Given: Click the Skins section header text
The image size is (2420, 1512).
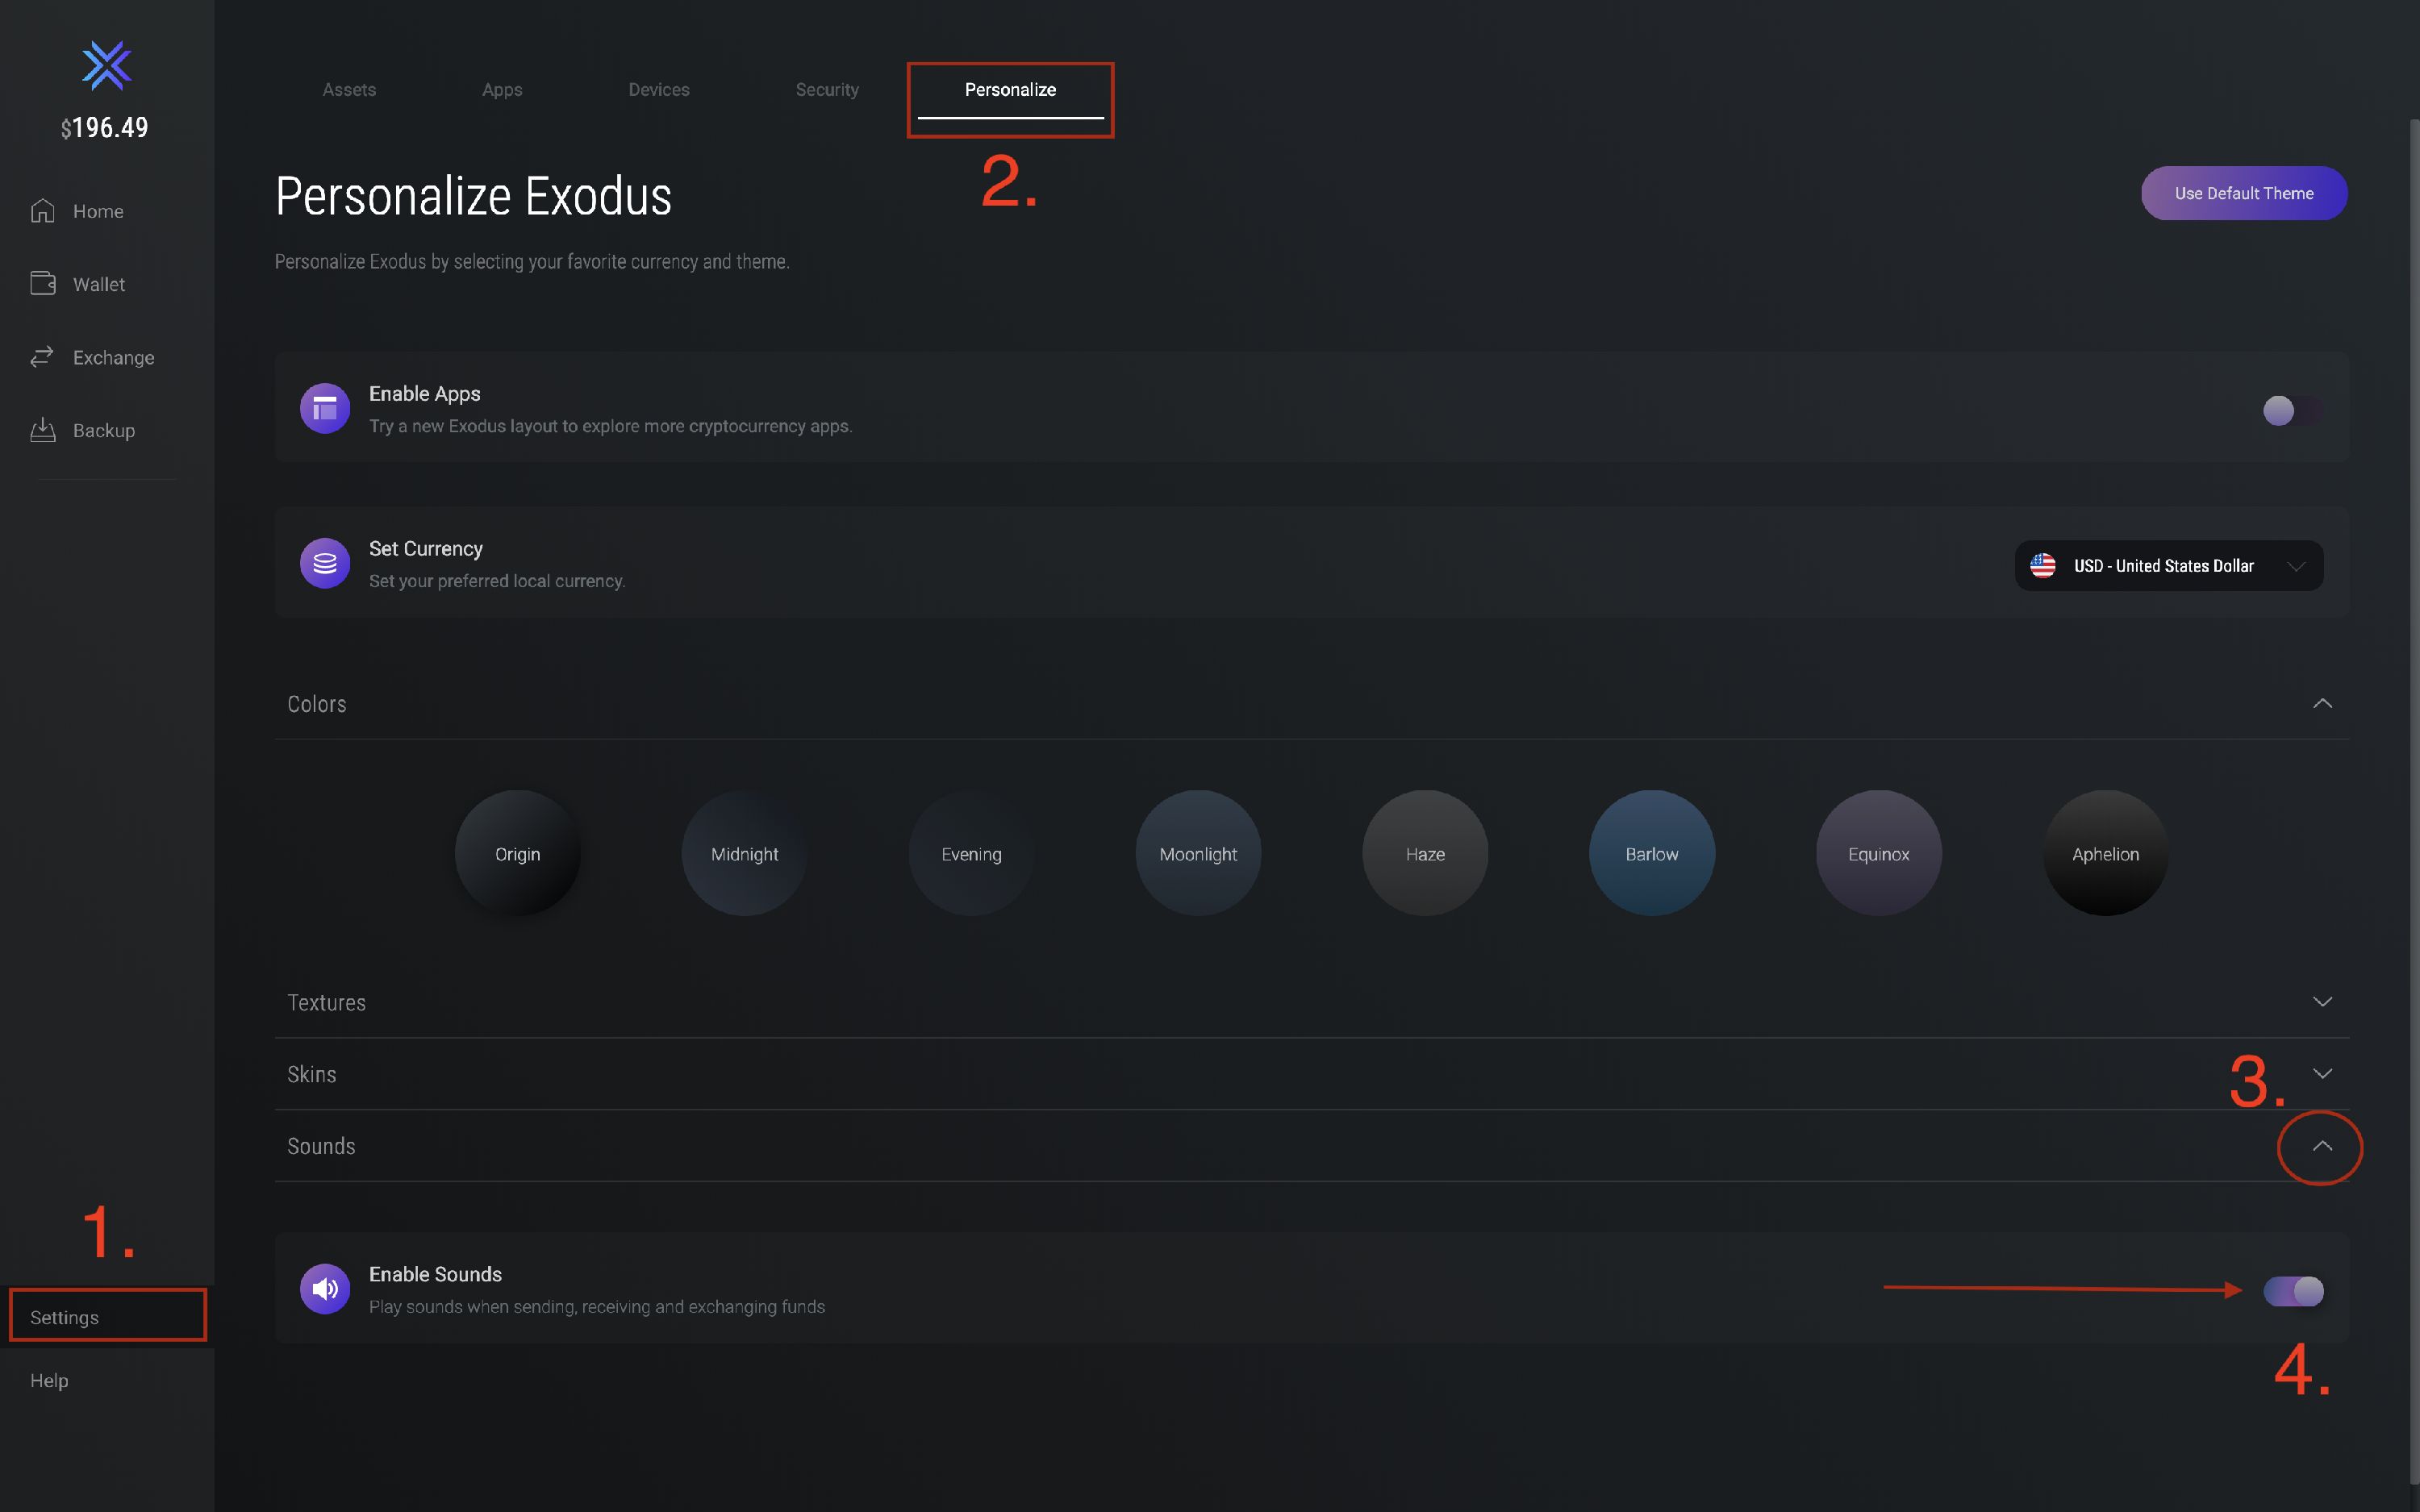Looking at the screenshot, I should [x=311, y=1074].
